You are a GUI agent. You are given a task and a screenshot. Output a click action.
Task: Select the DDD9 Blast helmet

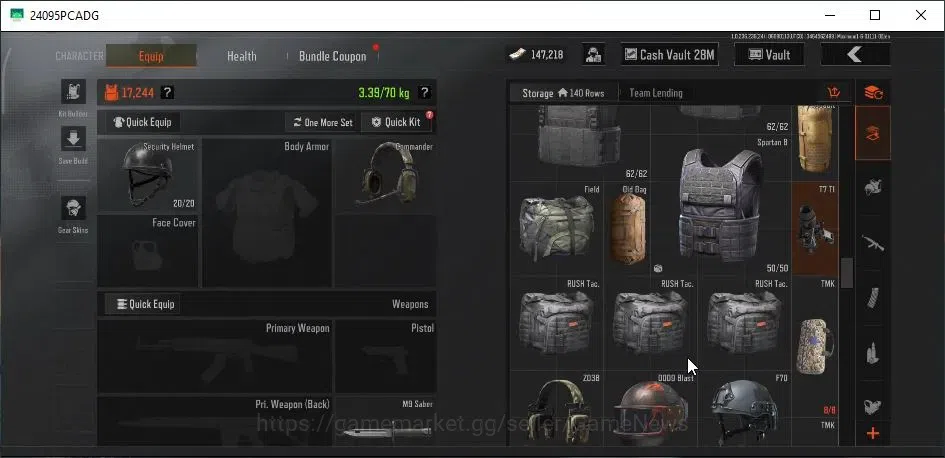coord(651,409)
